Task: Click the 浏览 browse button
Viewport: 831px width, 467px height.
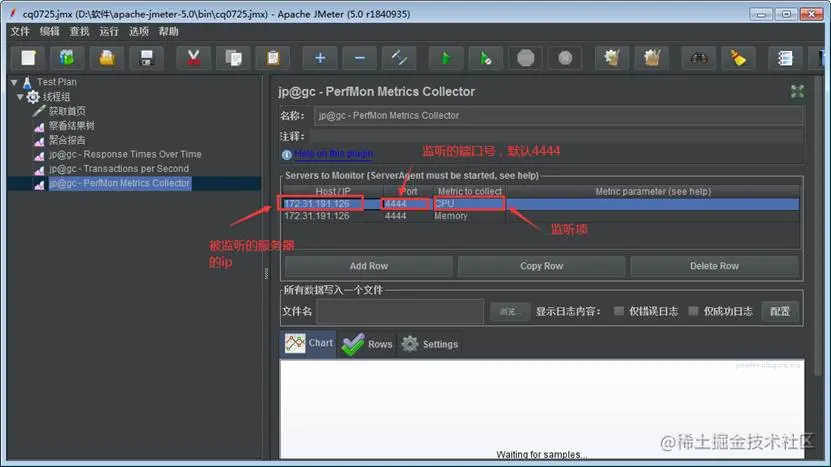Action: click(510, 312)
